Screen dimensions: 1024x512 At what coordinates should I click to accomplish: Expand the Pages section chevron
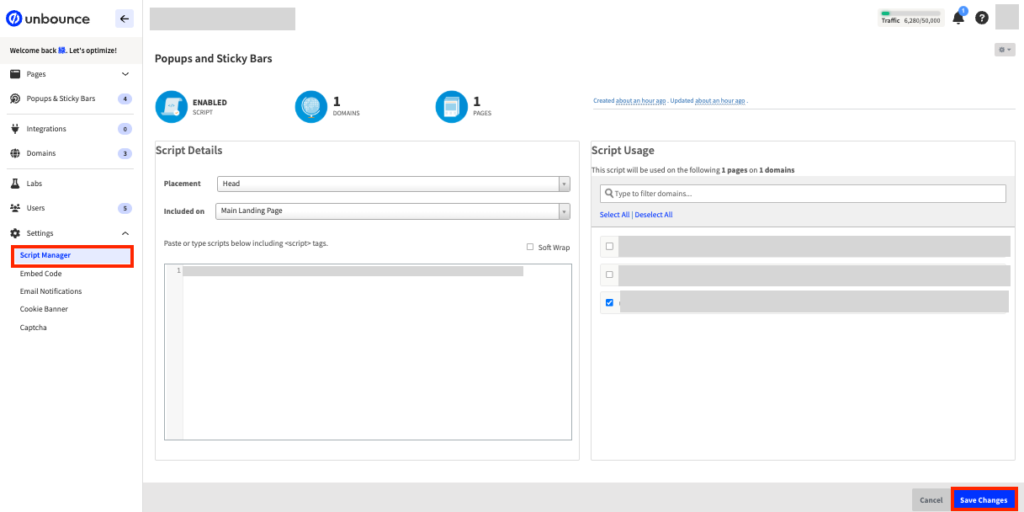click(x=125, y=74)
